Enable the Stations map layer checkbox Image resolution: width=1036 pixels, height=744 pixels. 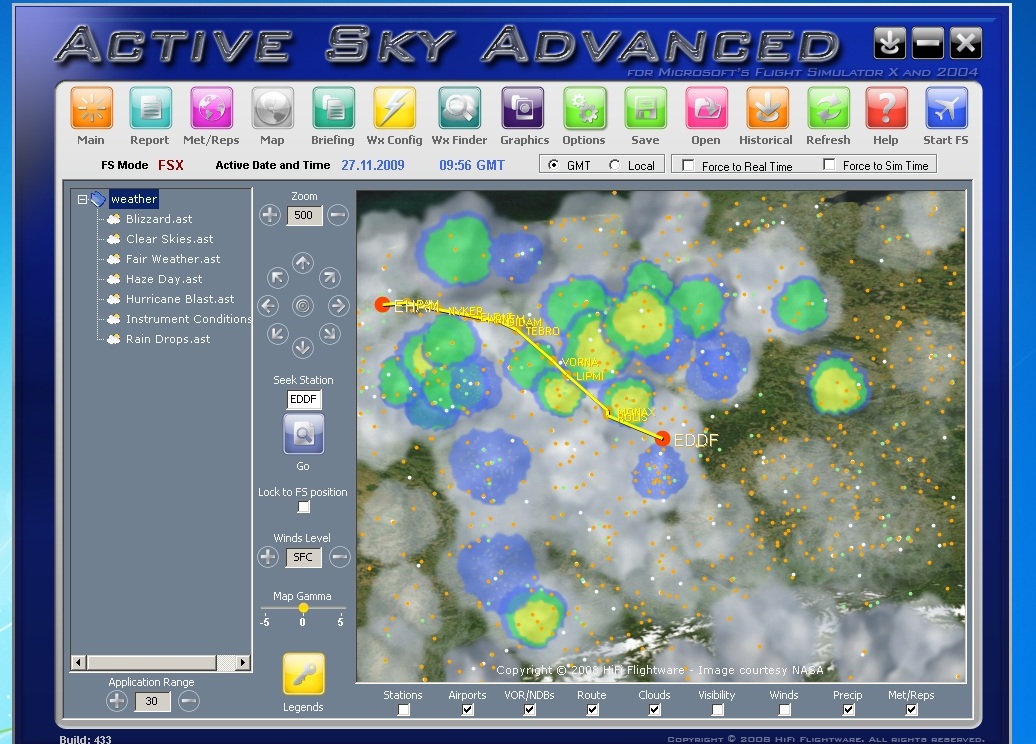[403, 710]
